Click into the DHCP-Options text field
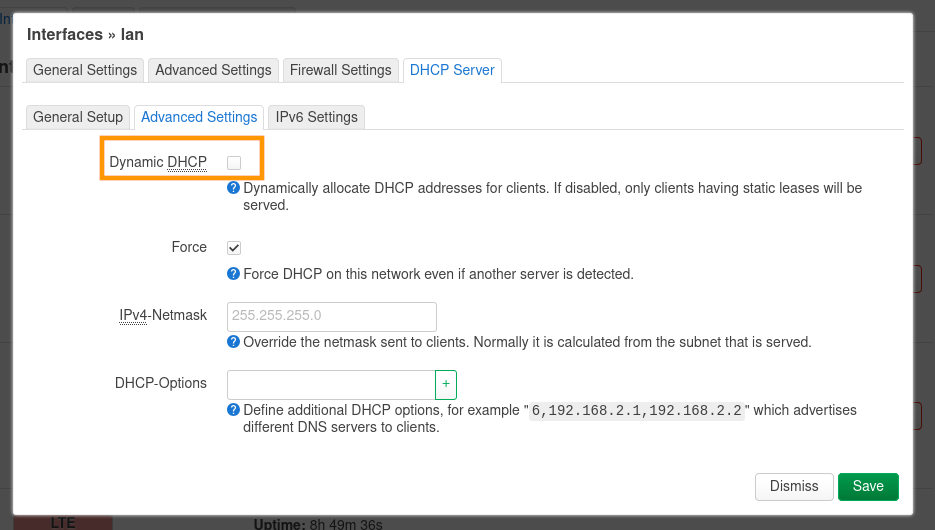This screenshot has height=530, width=935. (x=330, y=385)
